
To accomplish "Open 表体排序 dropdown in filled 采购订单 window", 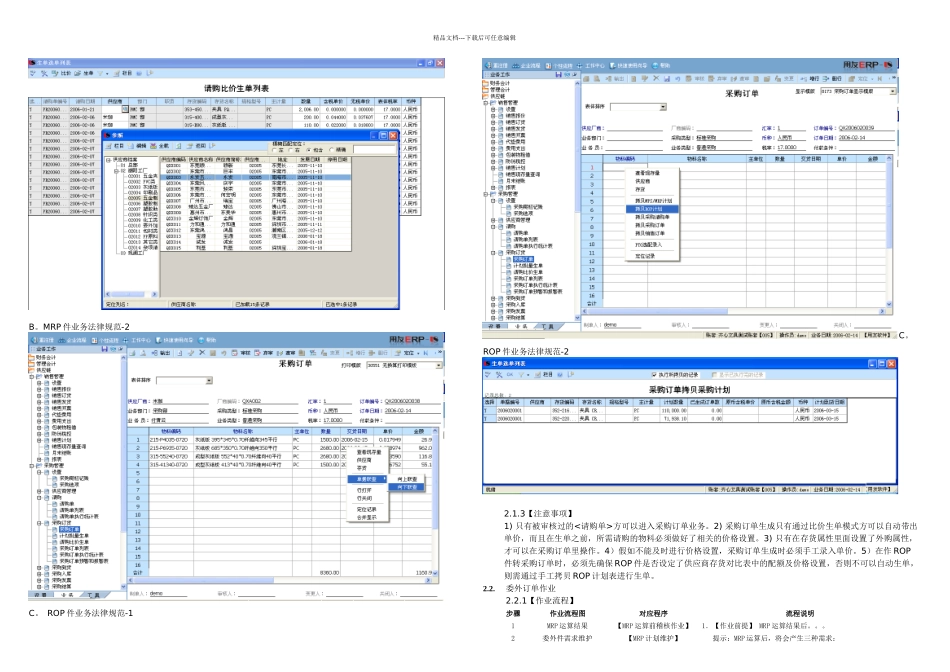I will 209,381.
